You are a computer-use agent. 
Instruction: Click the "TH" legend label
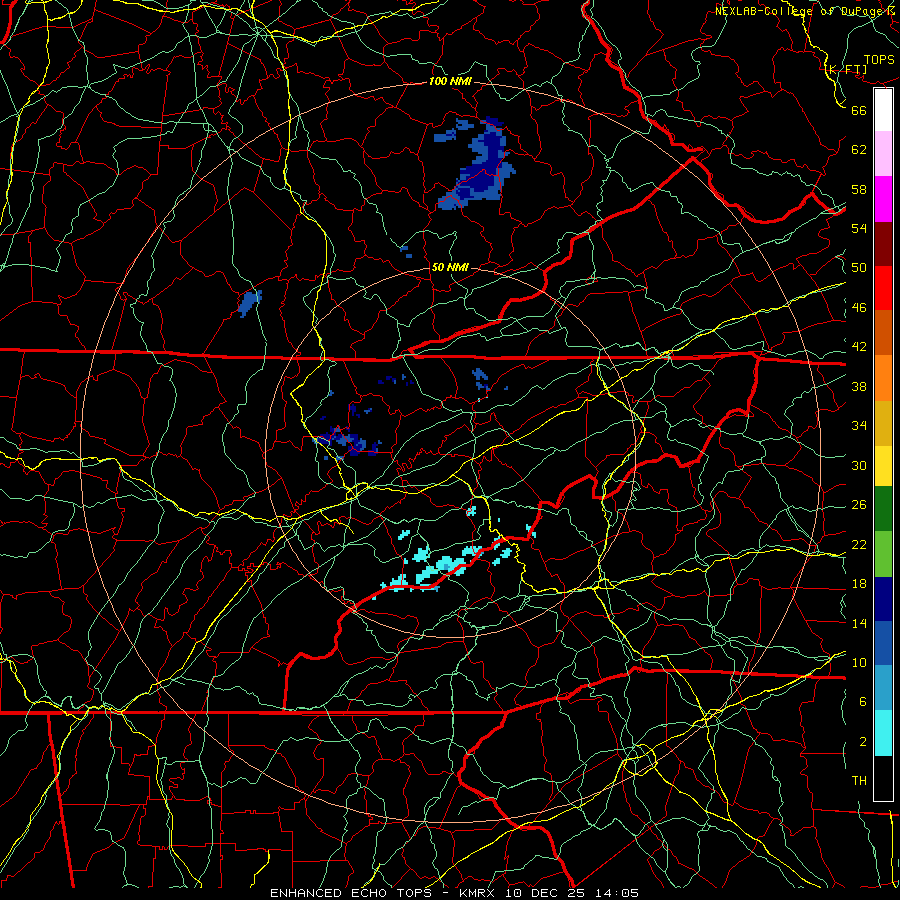click(859, 781)
